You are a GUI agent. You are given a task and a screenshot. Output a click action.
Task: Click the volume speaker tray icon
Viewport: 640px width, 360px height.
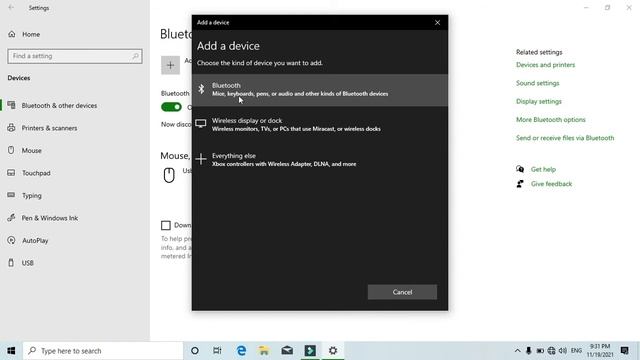(x=563, y=351)
